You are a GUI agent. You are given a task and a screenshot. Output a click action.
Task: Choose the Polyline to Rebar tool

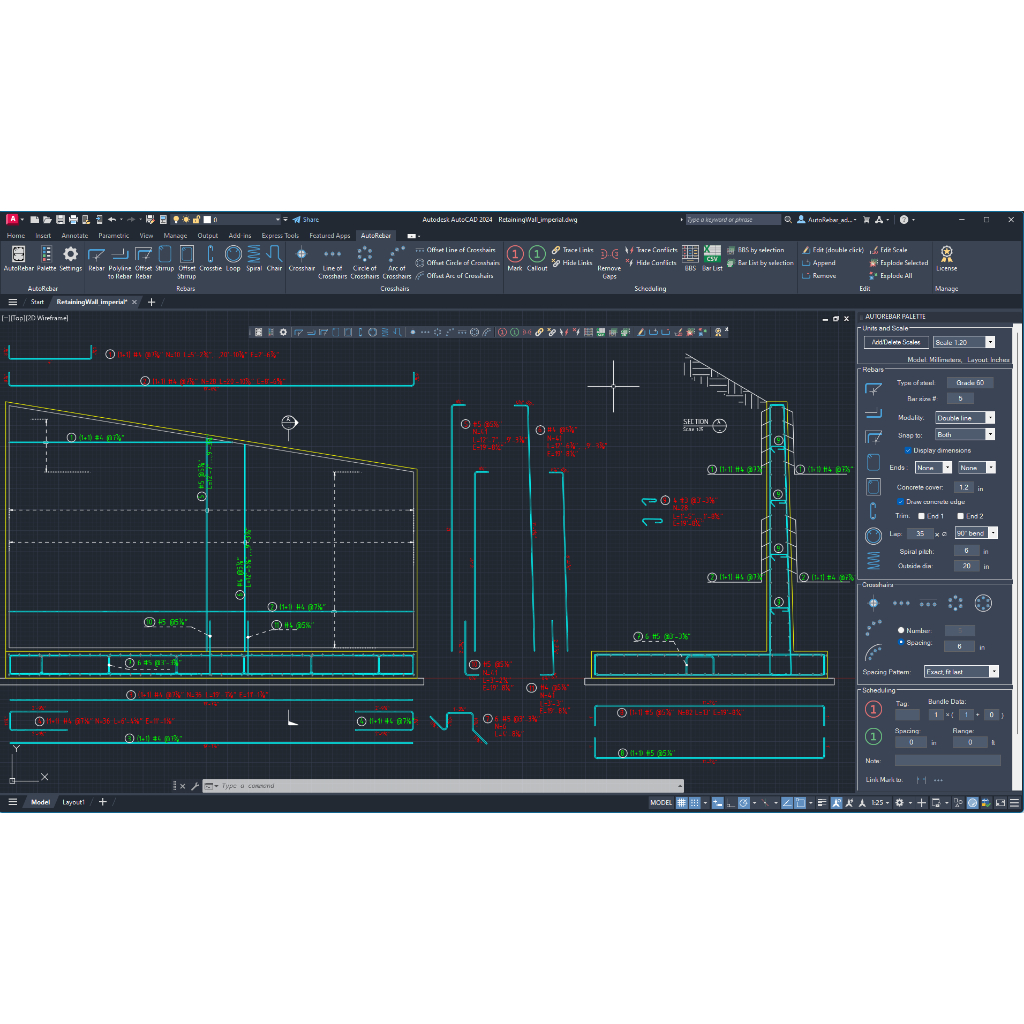tap(120, 262)
